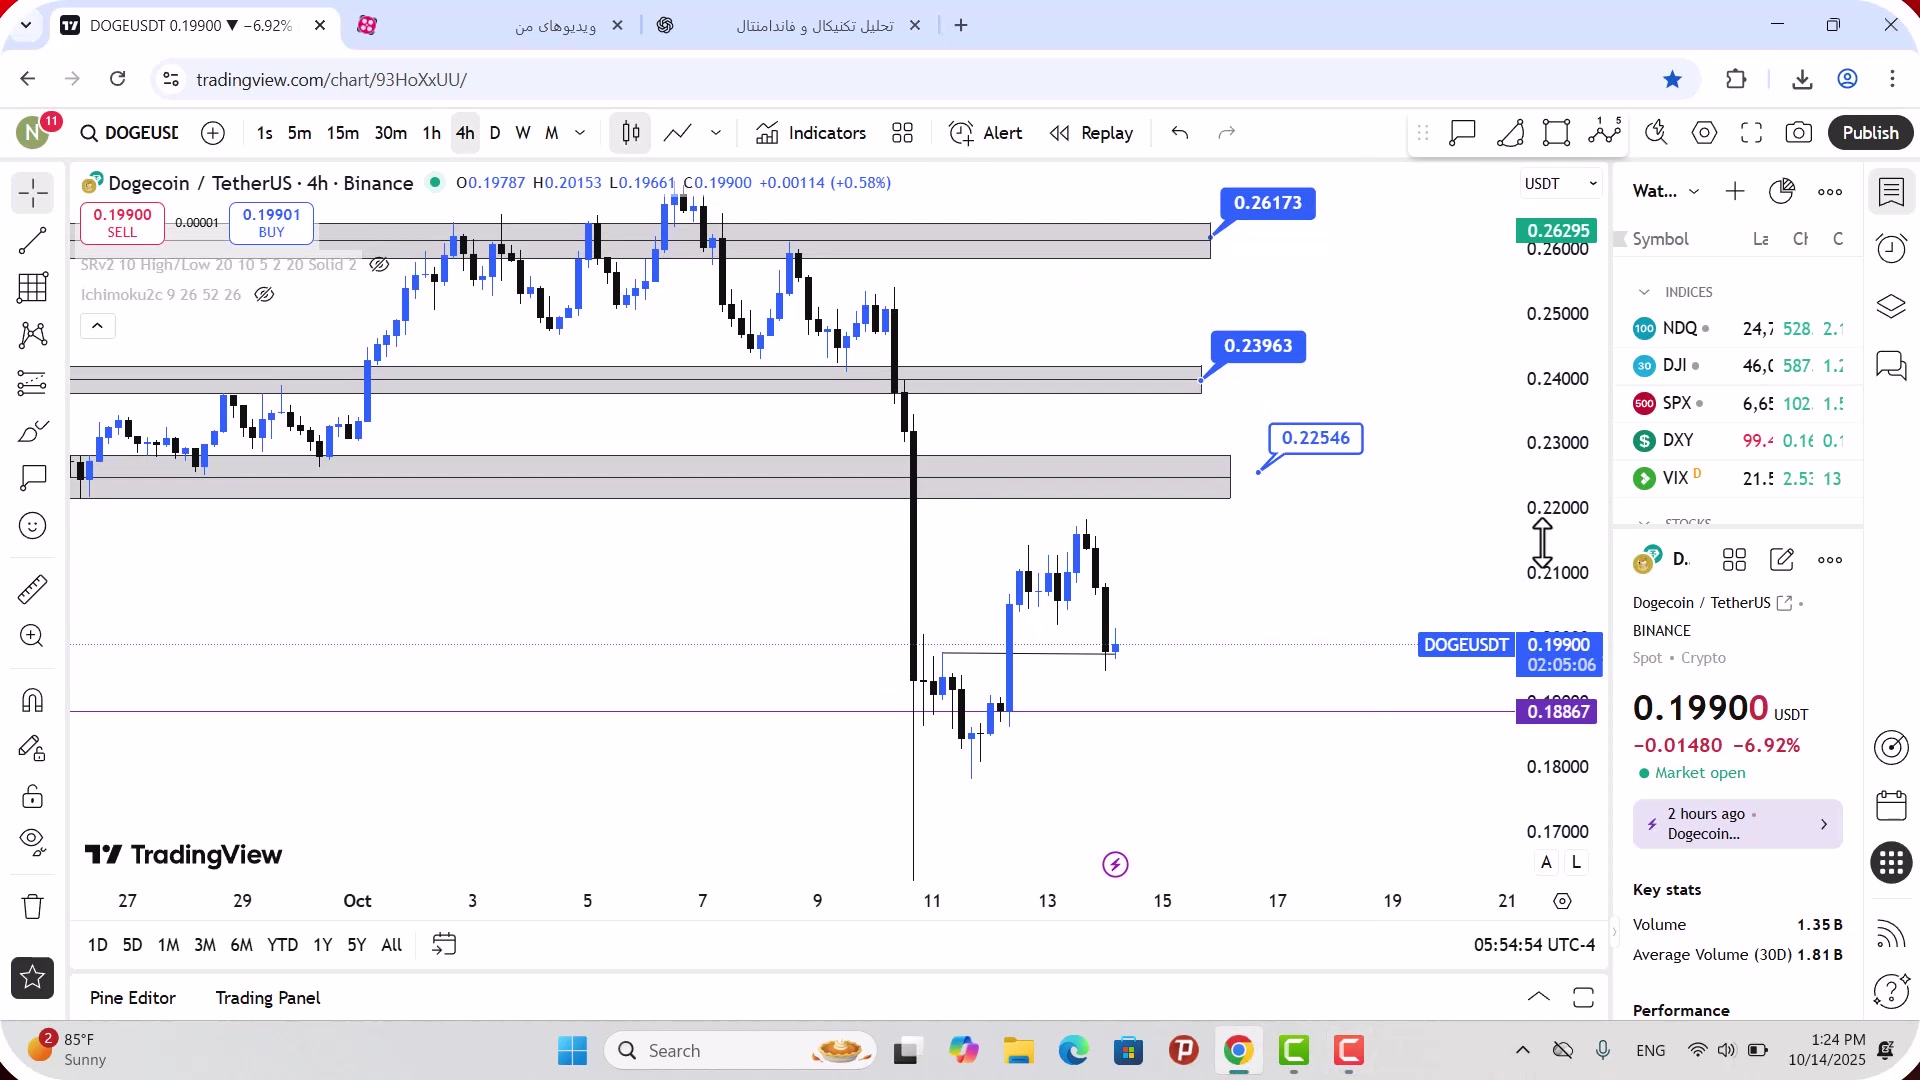
Task: Open layout setup grid icon
Action: (x=902, y=133)
